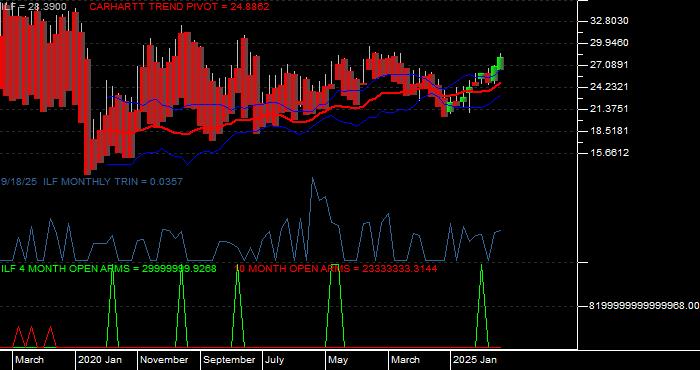Select the 32.8030 price axis value
Viewport: 700px width, 370px height.
(609, 21)
